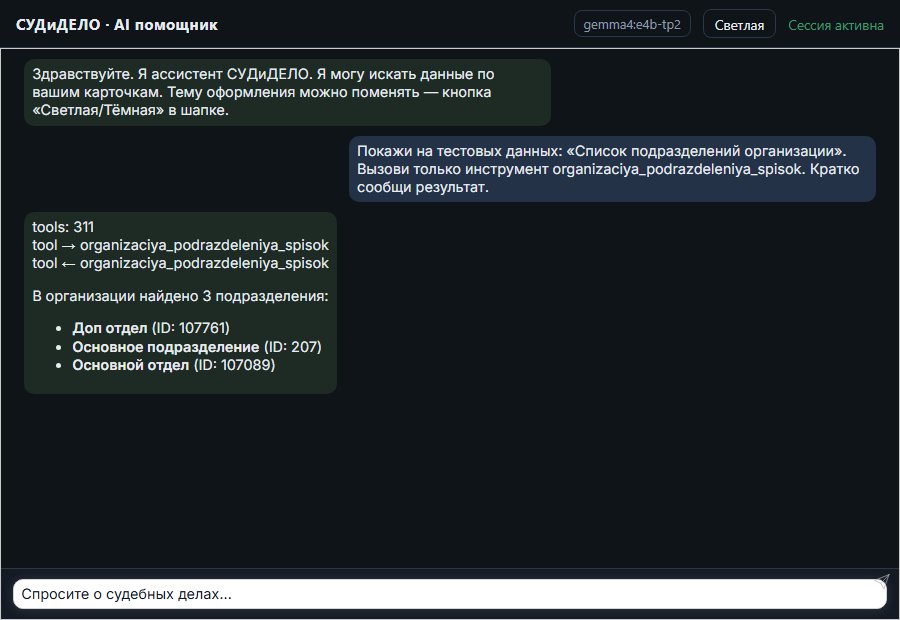Click the AI помощник text in header
The image size is (900, 620).
(166, 25)
